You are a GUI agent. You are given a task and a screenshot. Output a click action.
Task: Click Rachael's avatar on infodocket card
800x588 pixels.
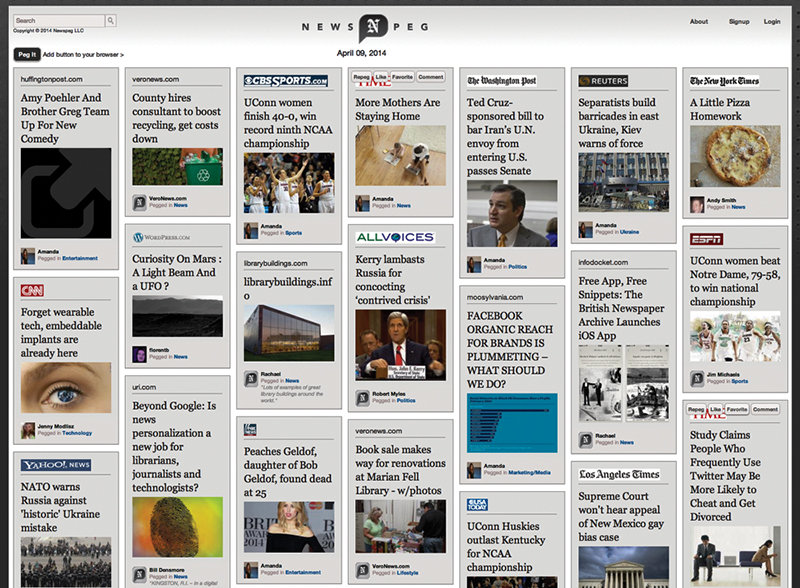tap(585, 439)
